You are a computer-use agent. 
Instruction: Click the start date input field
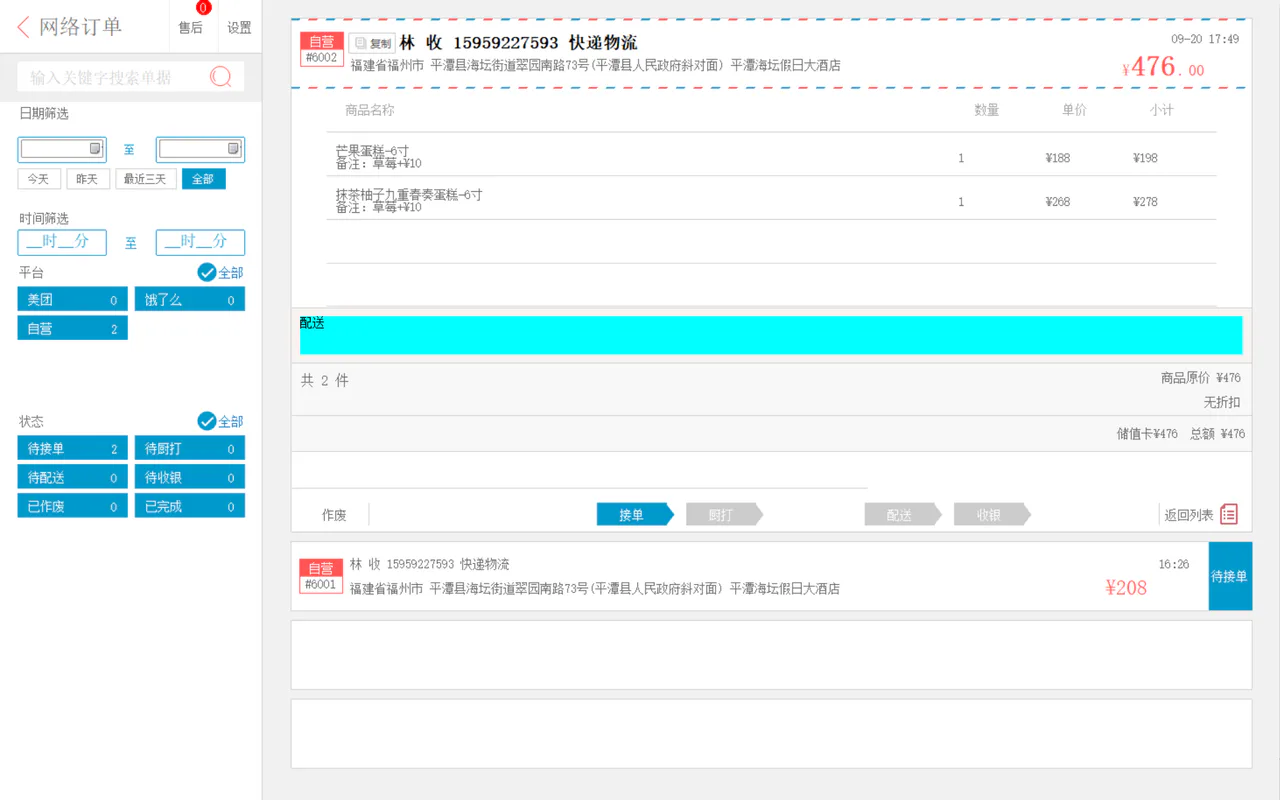coord(62,149)
